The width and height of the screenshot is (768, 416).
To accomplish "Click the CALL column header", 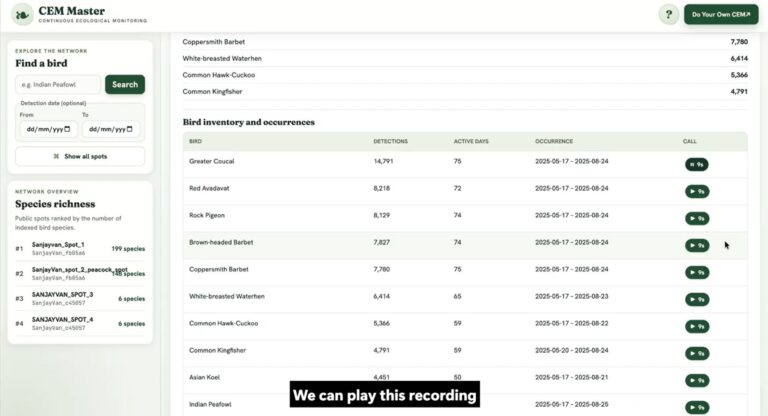I will 690,141.
